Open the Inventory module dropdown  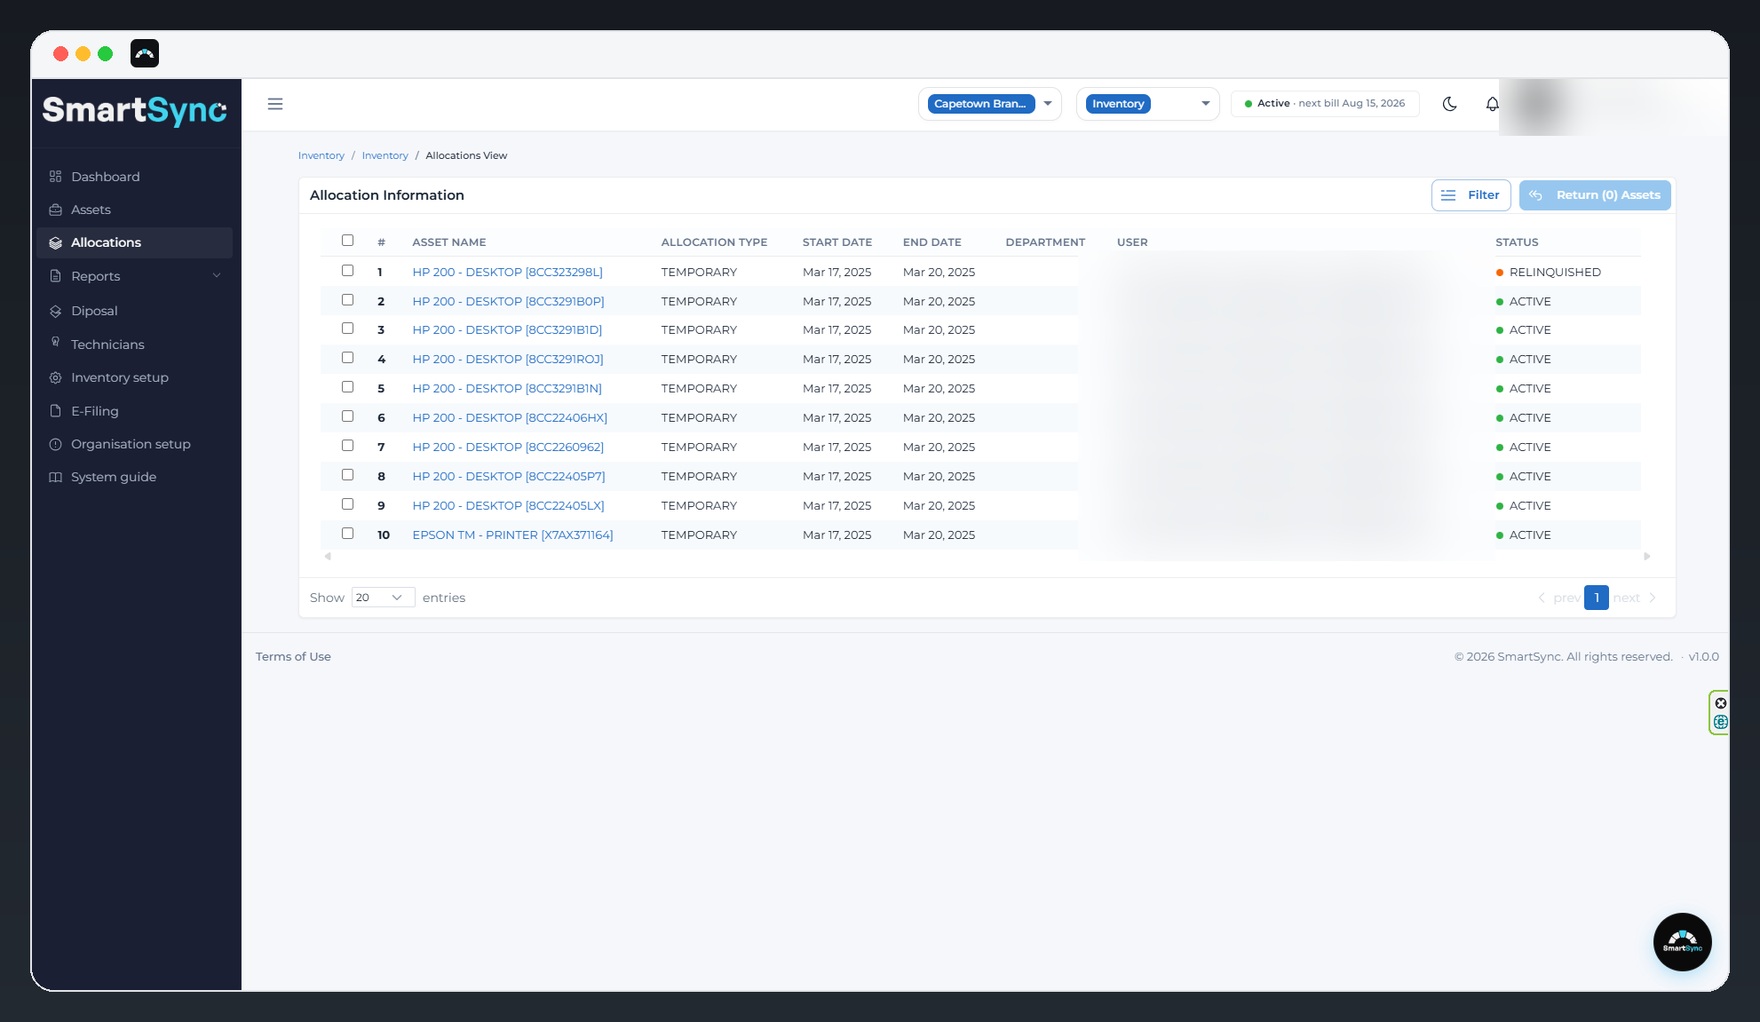point(1148,104)
